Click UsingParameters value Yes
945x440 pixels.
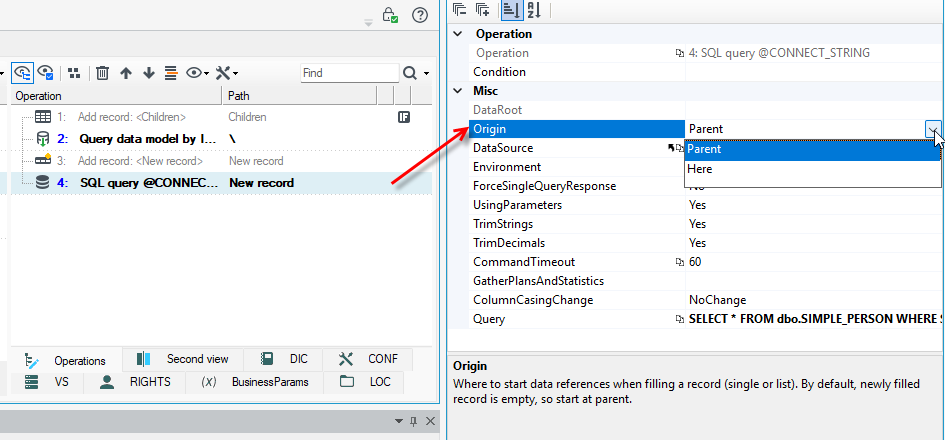point(697,205)
